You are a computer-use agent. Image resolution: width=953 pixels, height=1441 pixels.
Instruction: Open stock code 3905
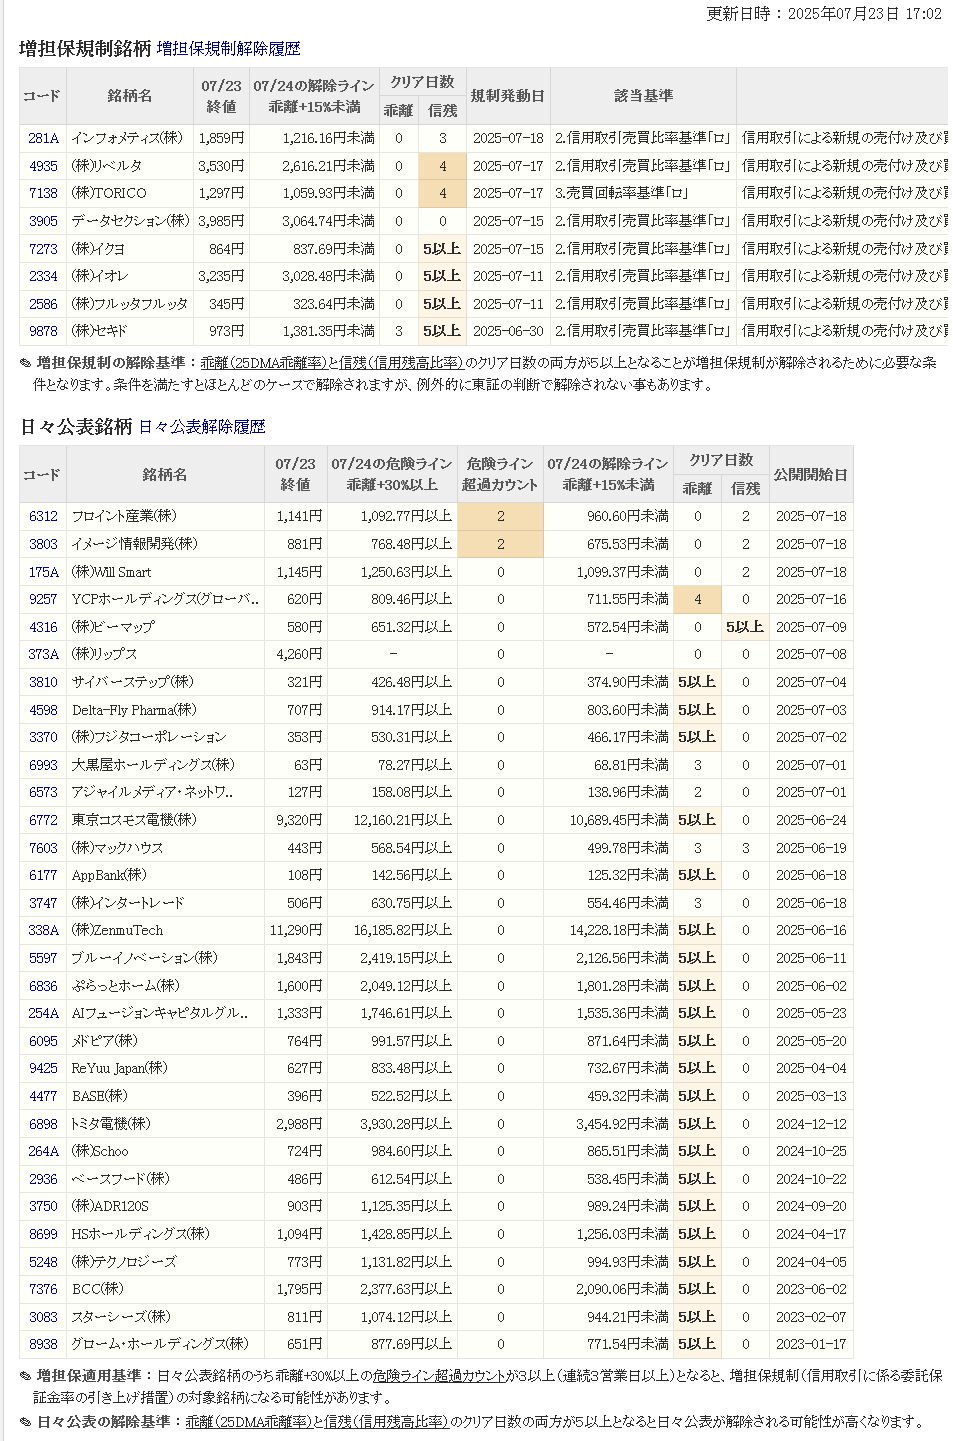[43, 221]
